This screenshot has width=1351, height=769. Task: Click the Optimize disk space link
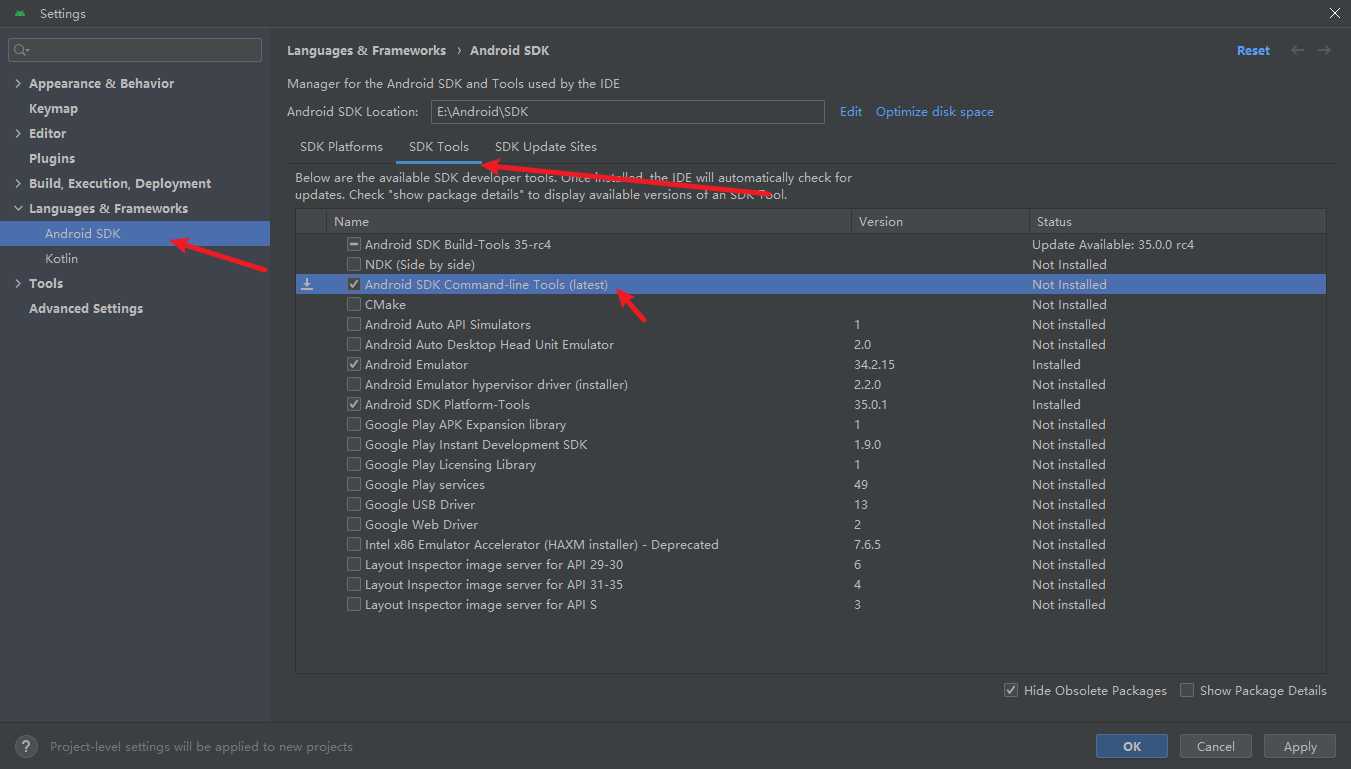[x=934, y=112]
